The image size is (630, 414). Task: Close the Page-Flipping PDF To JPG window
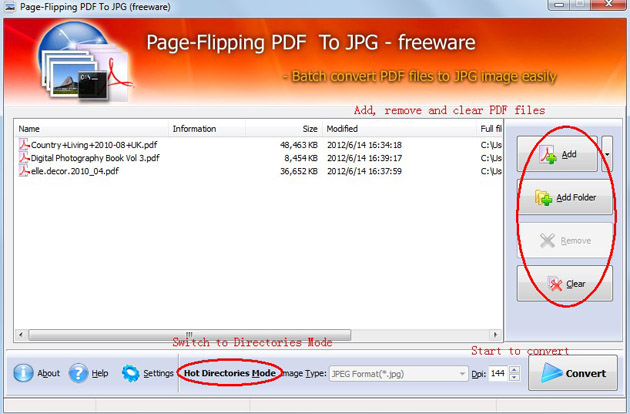pos(609,4)
